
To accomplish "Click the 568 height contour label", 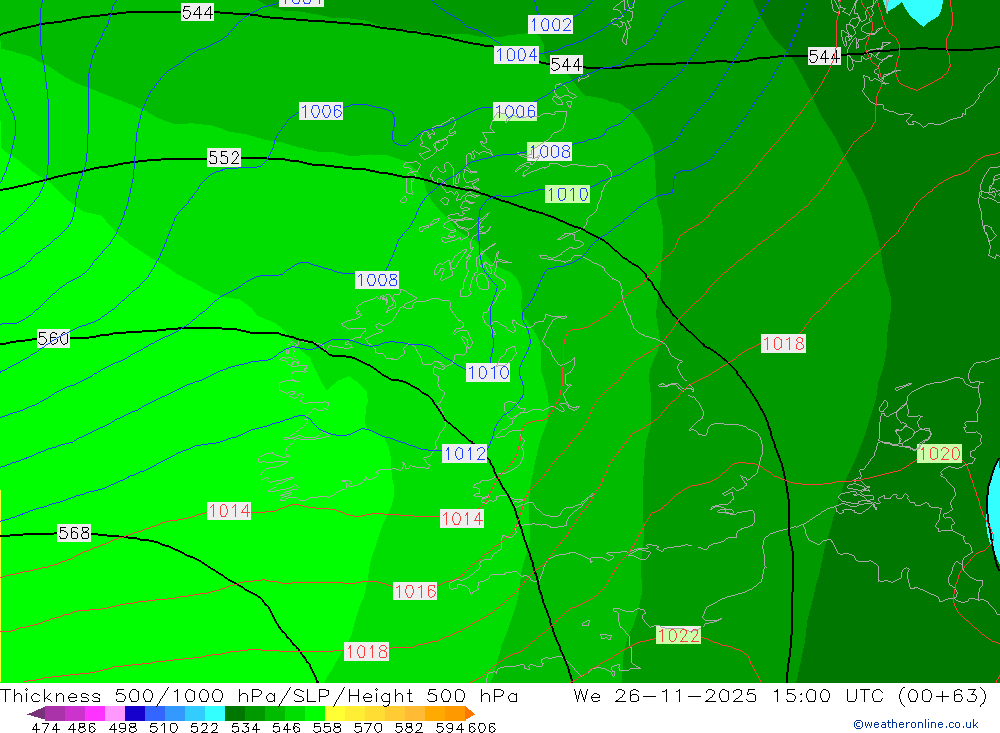I will coord(74,533).
